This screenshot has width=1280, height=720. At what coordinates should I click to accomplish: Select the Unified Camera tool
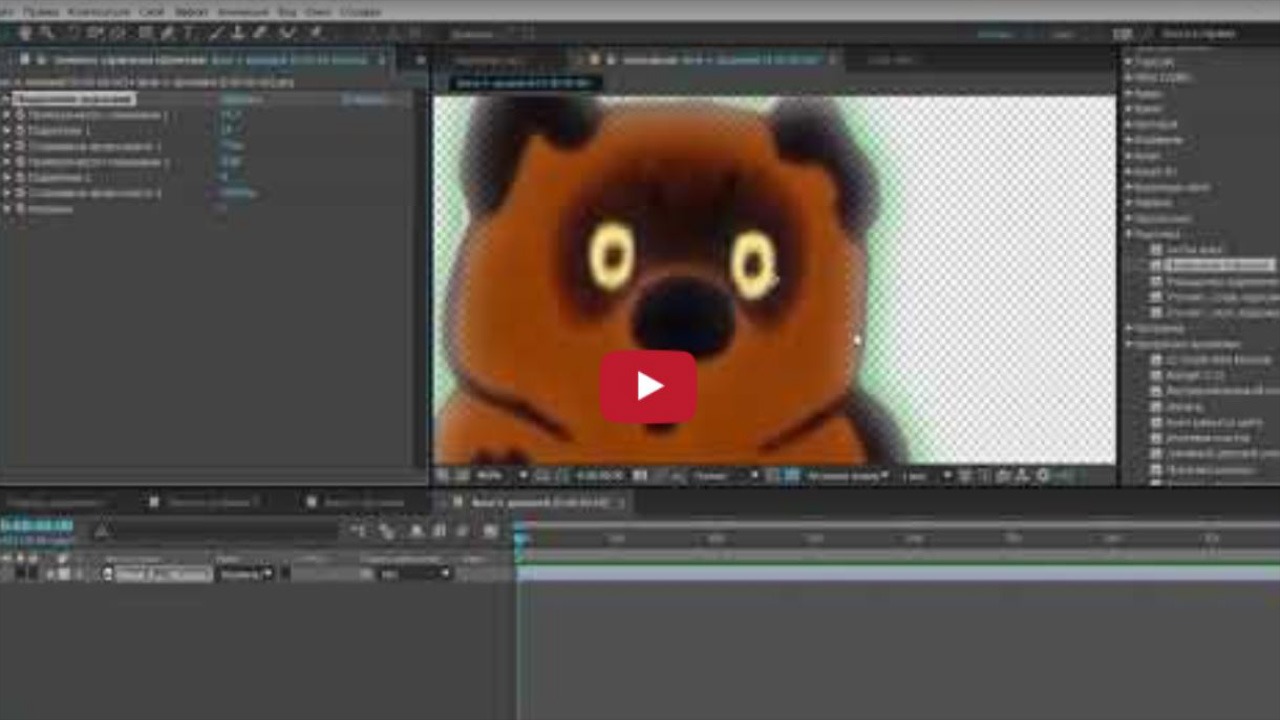(96, 33)
